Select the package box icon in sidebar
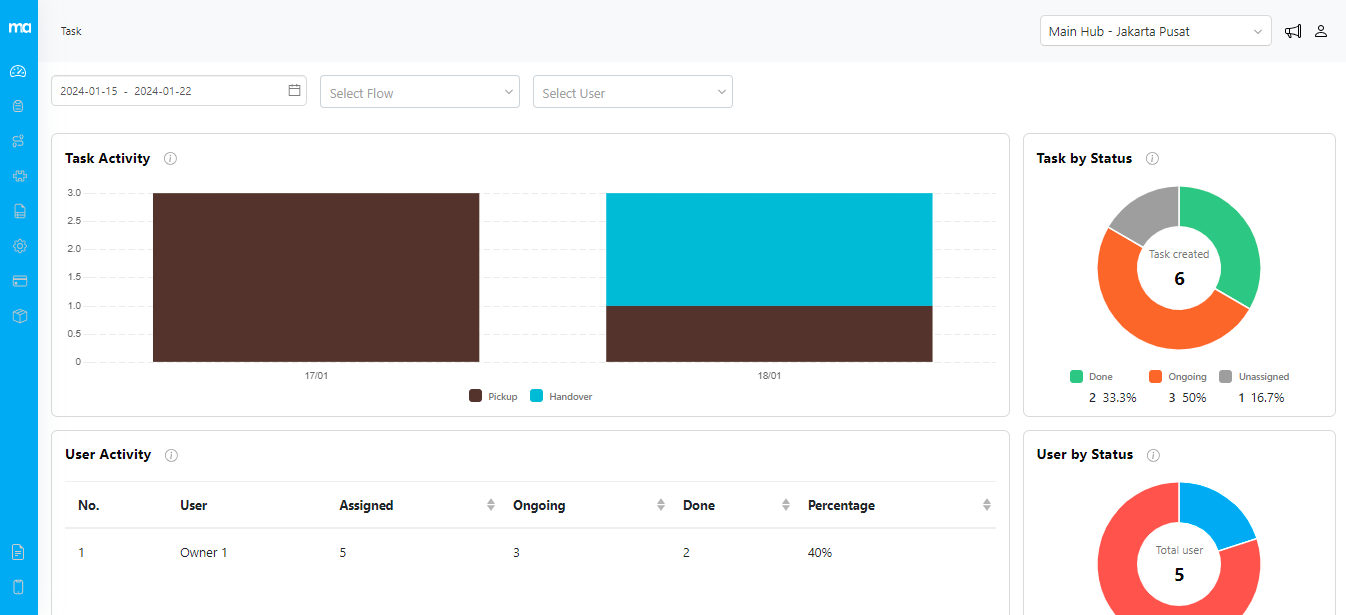1346x615 pixels. click(x=19, y=316)
